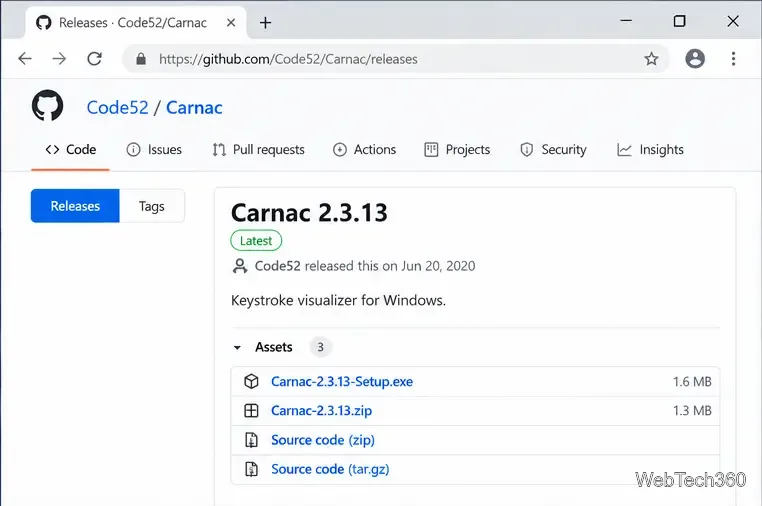Open the browser profile avatar icon

[695, 59]
